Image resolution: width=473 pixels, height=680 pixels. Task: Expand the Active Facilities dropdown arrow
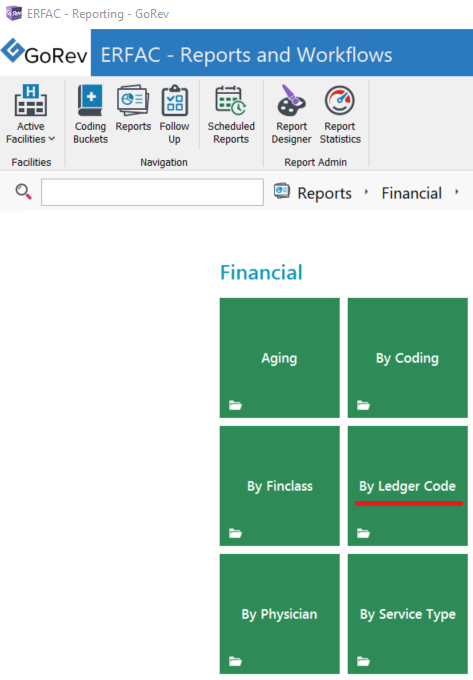52,139
